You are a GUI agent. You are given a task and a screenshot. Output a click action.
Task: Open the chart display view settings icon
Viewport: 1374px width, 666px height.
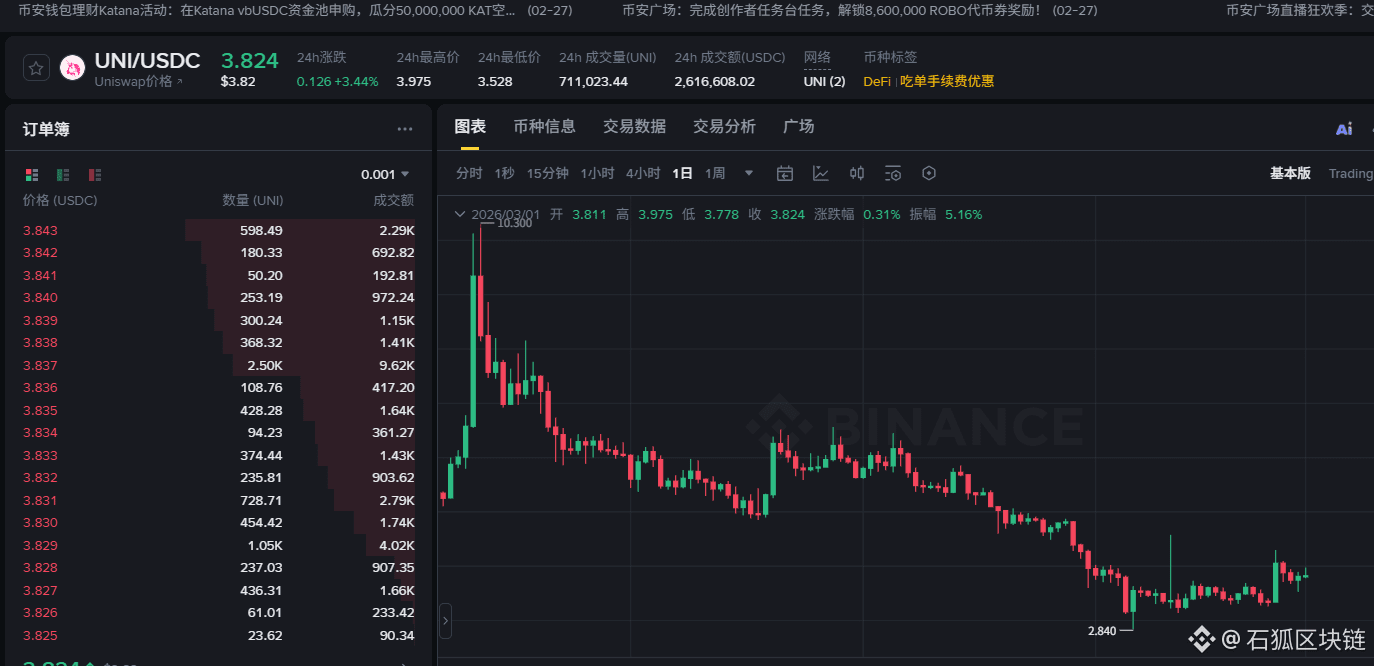tap(893, 173)
